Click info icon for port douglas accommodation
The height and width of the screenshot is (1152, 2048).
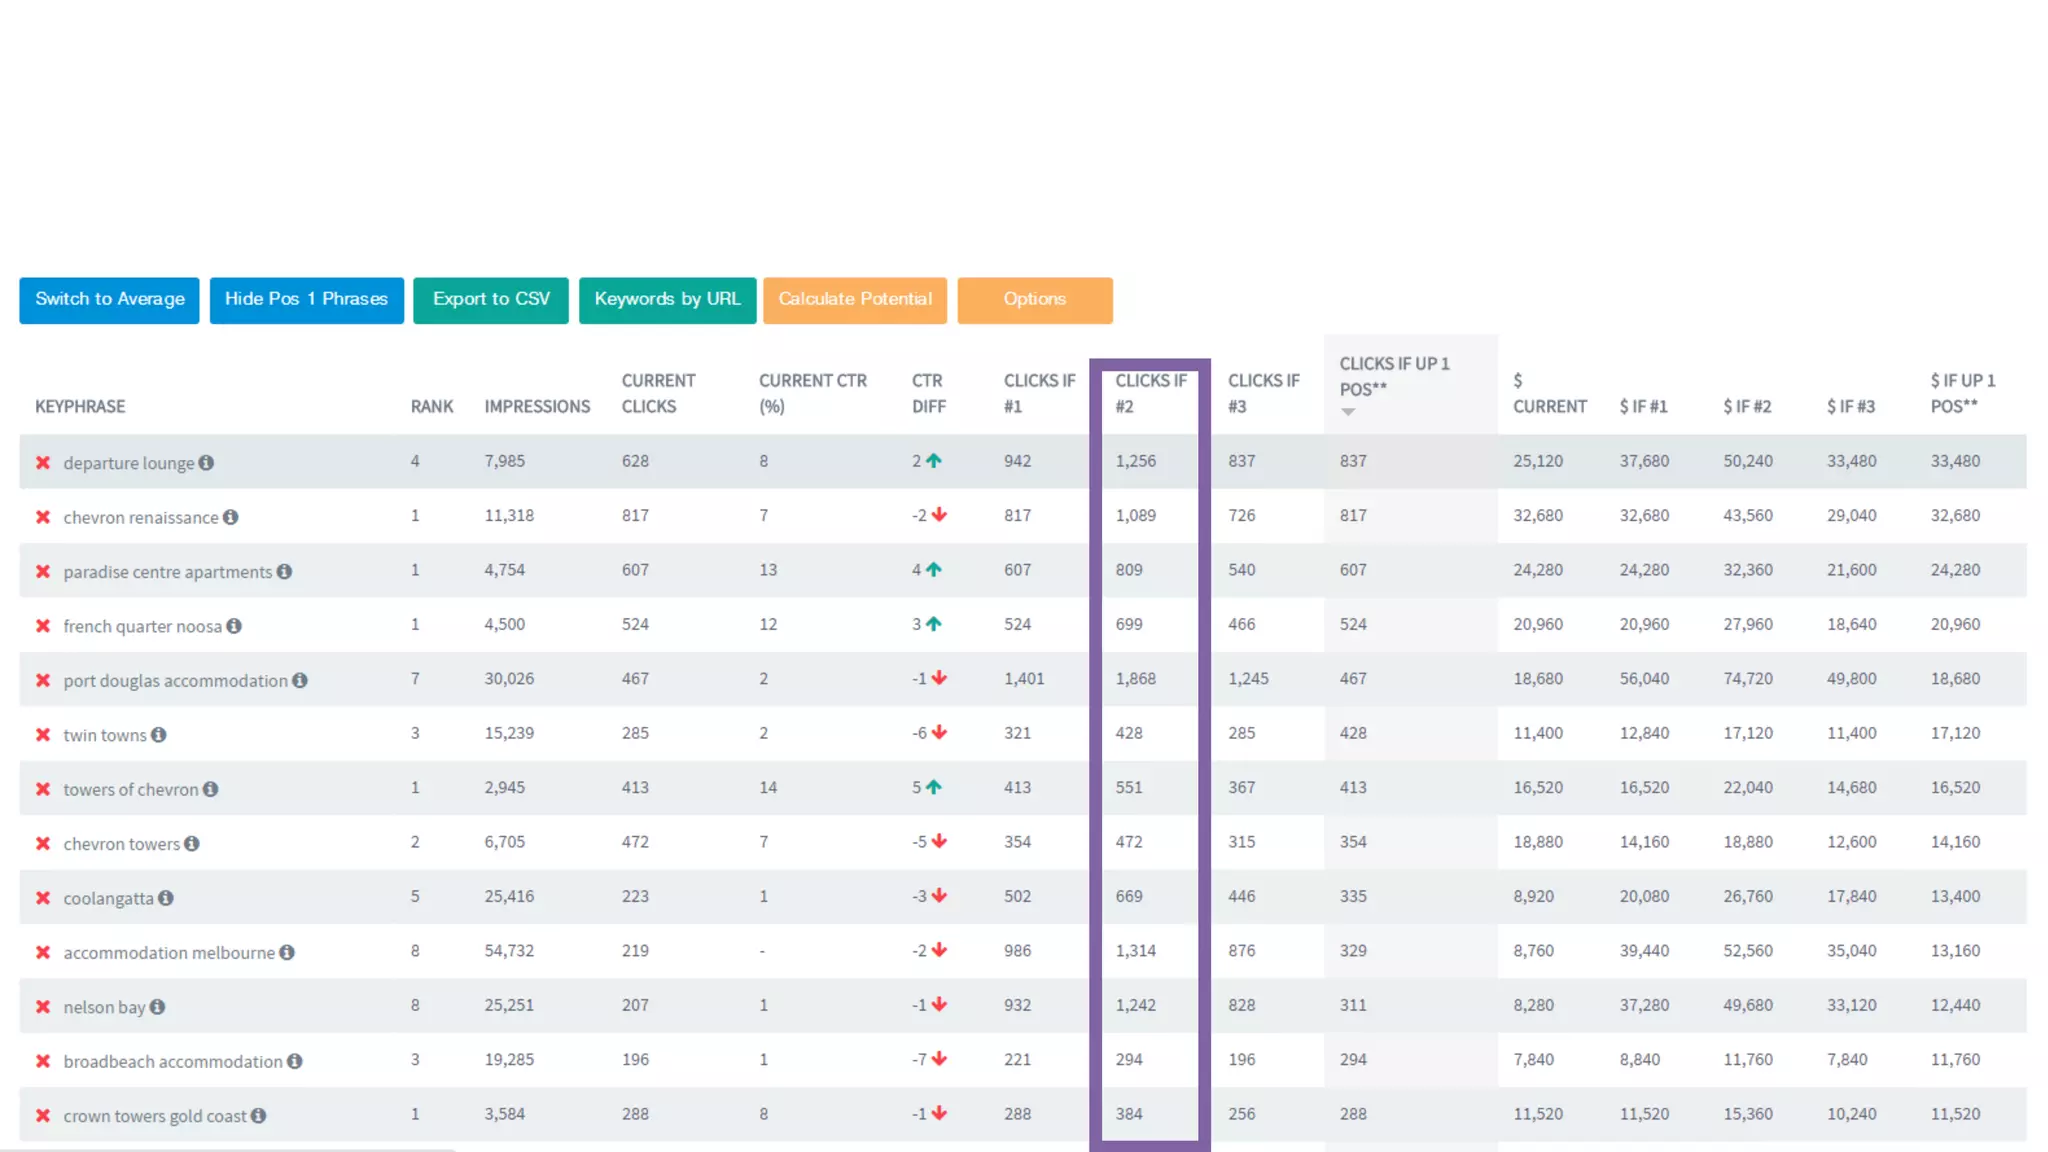[300, 681]
